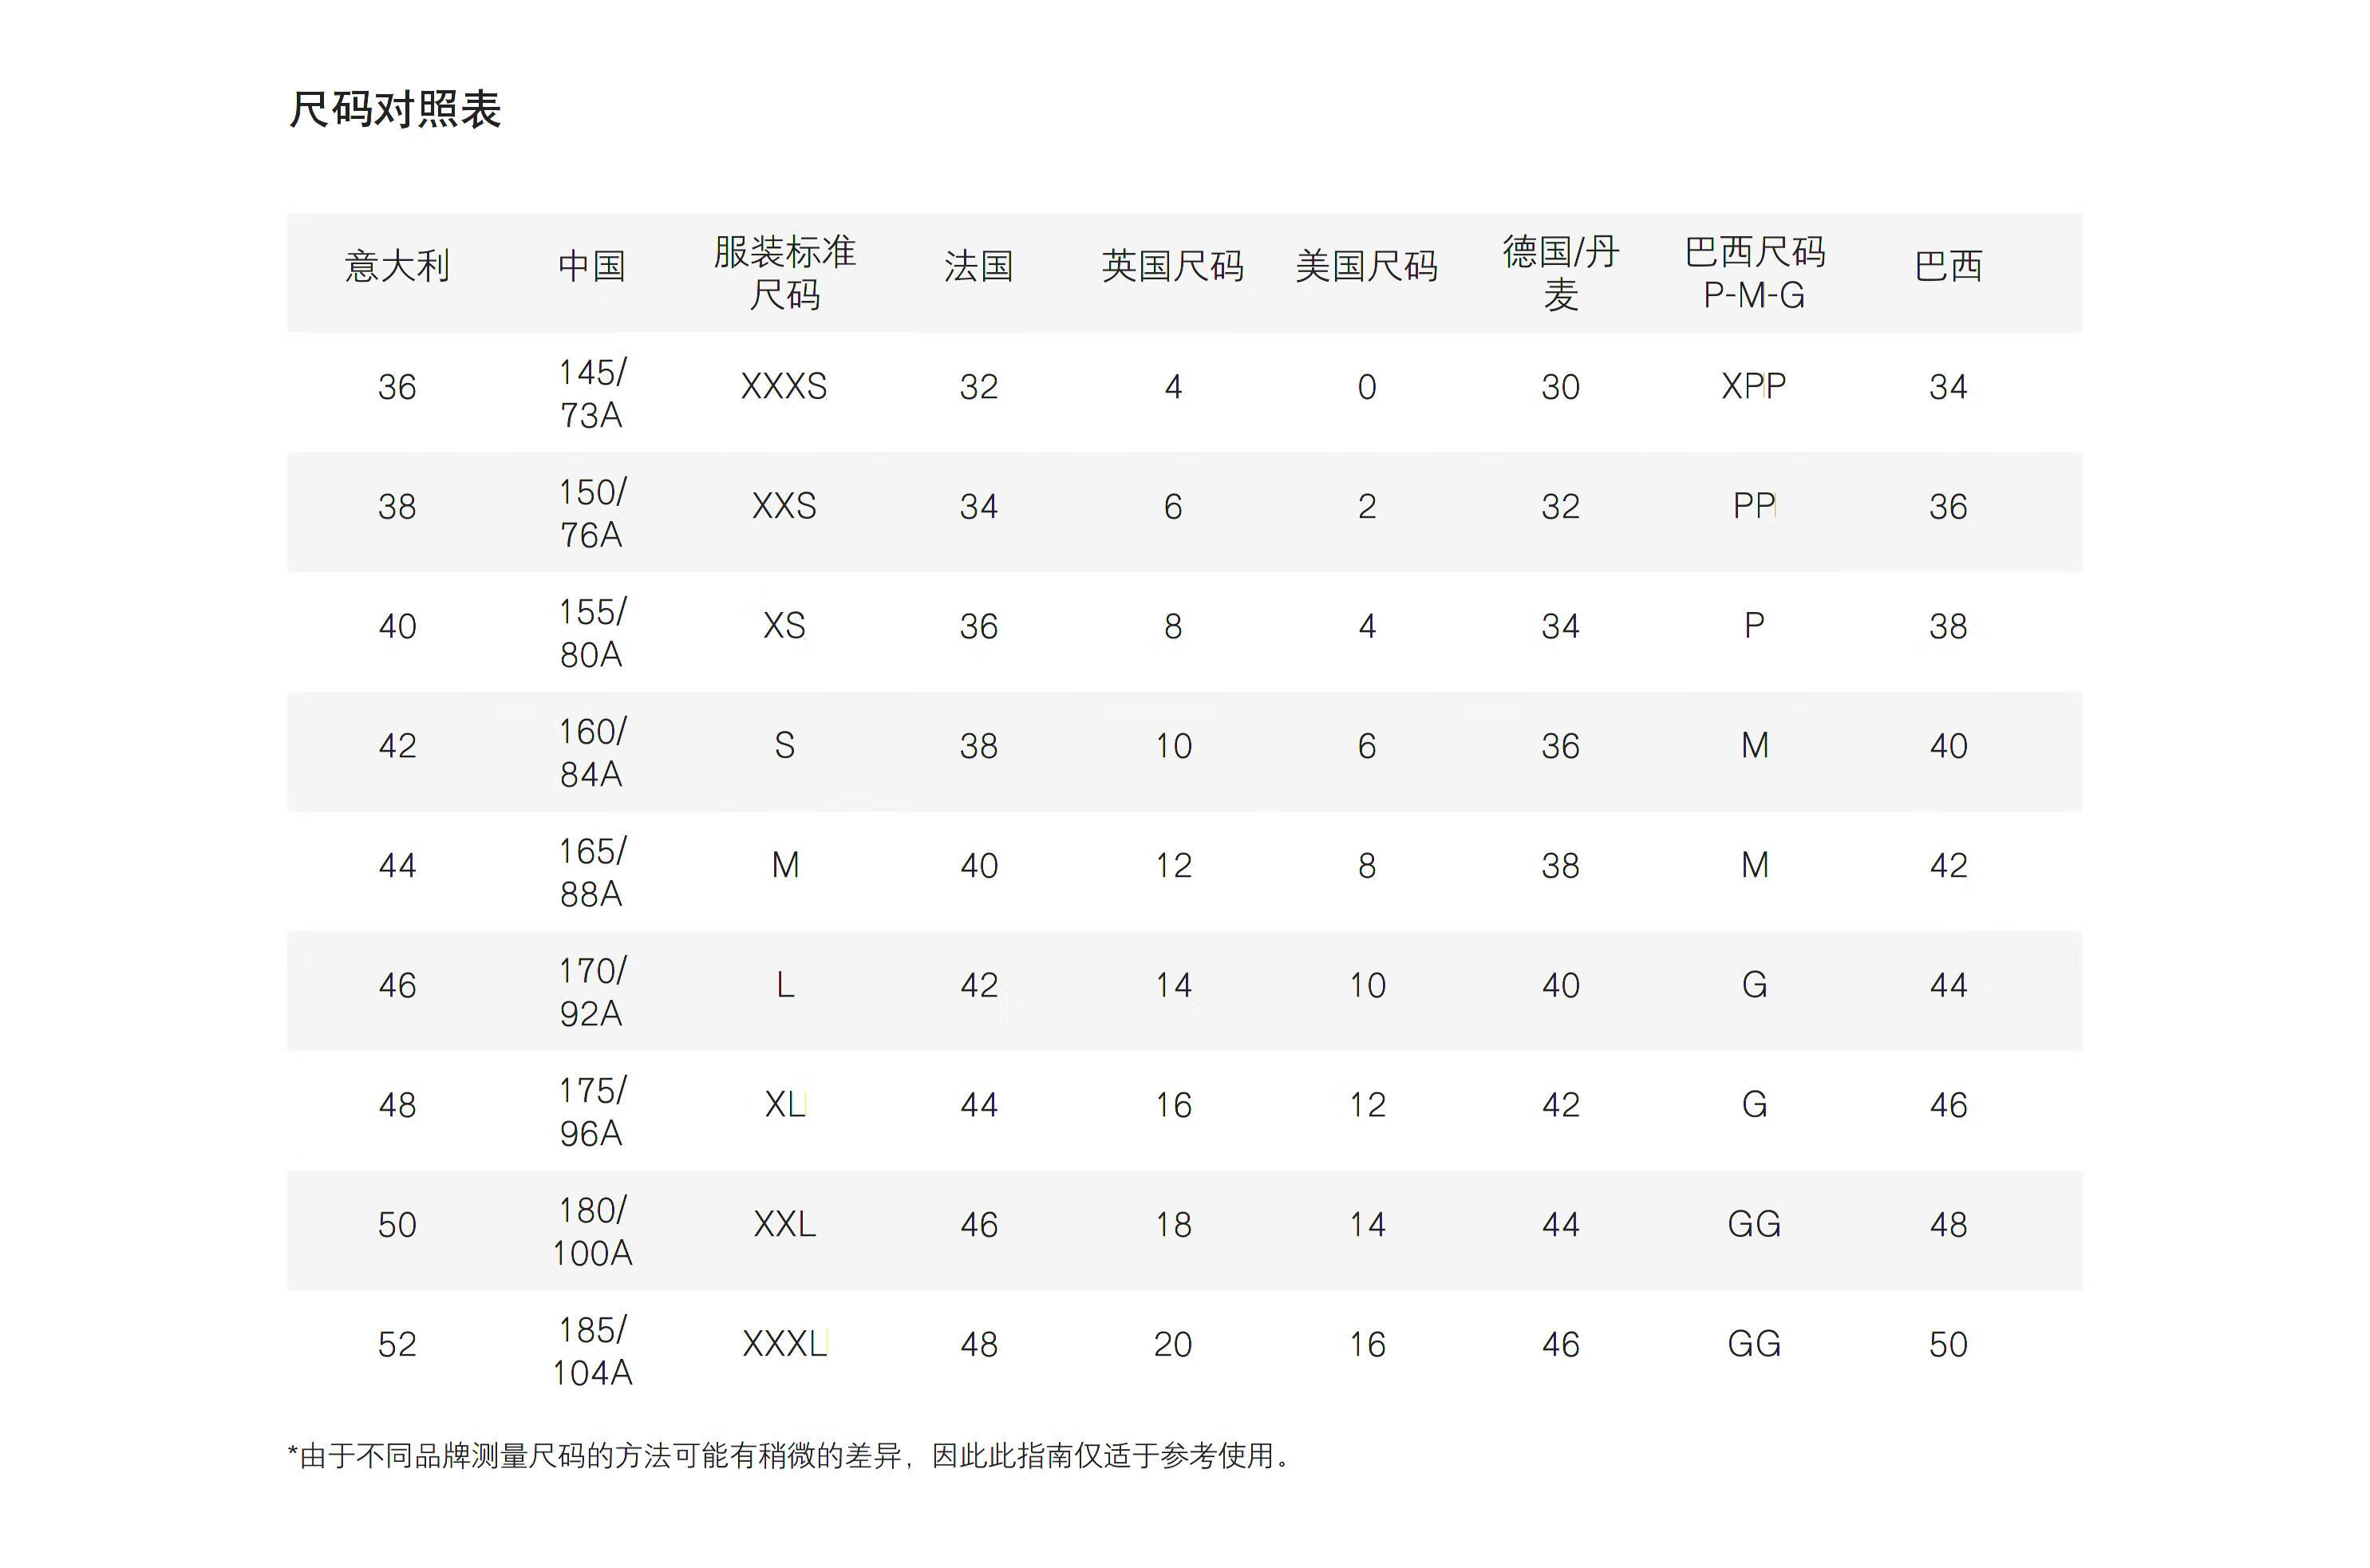2370x1568 pixels.
Task: Click the L standard size cell
Action: pyautogui.click(x=785, y=985)
